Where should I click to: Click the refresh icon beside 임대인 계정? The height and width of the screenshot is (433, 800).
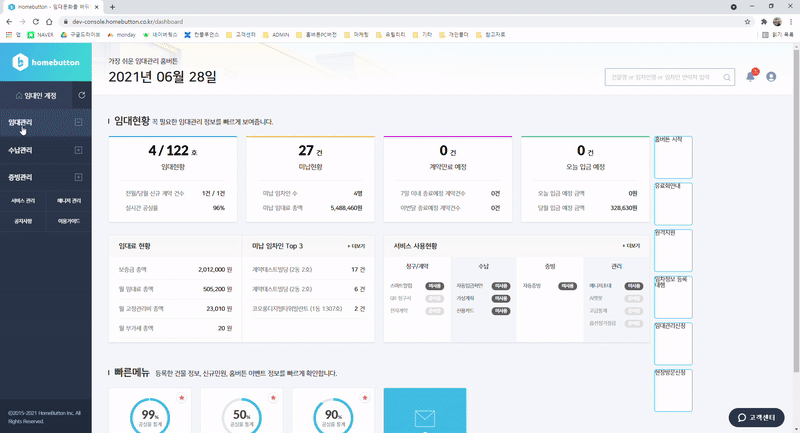pos(81,95)
